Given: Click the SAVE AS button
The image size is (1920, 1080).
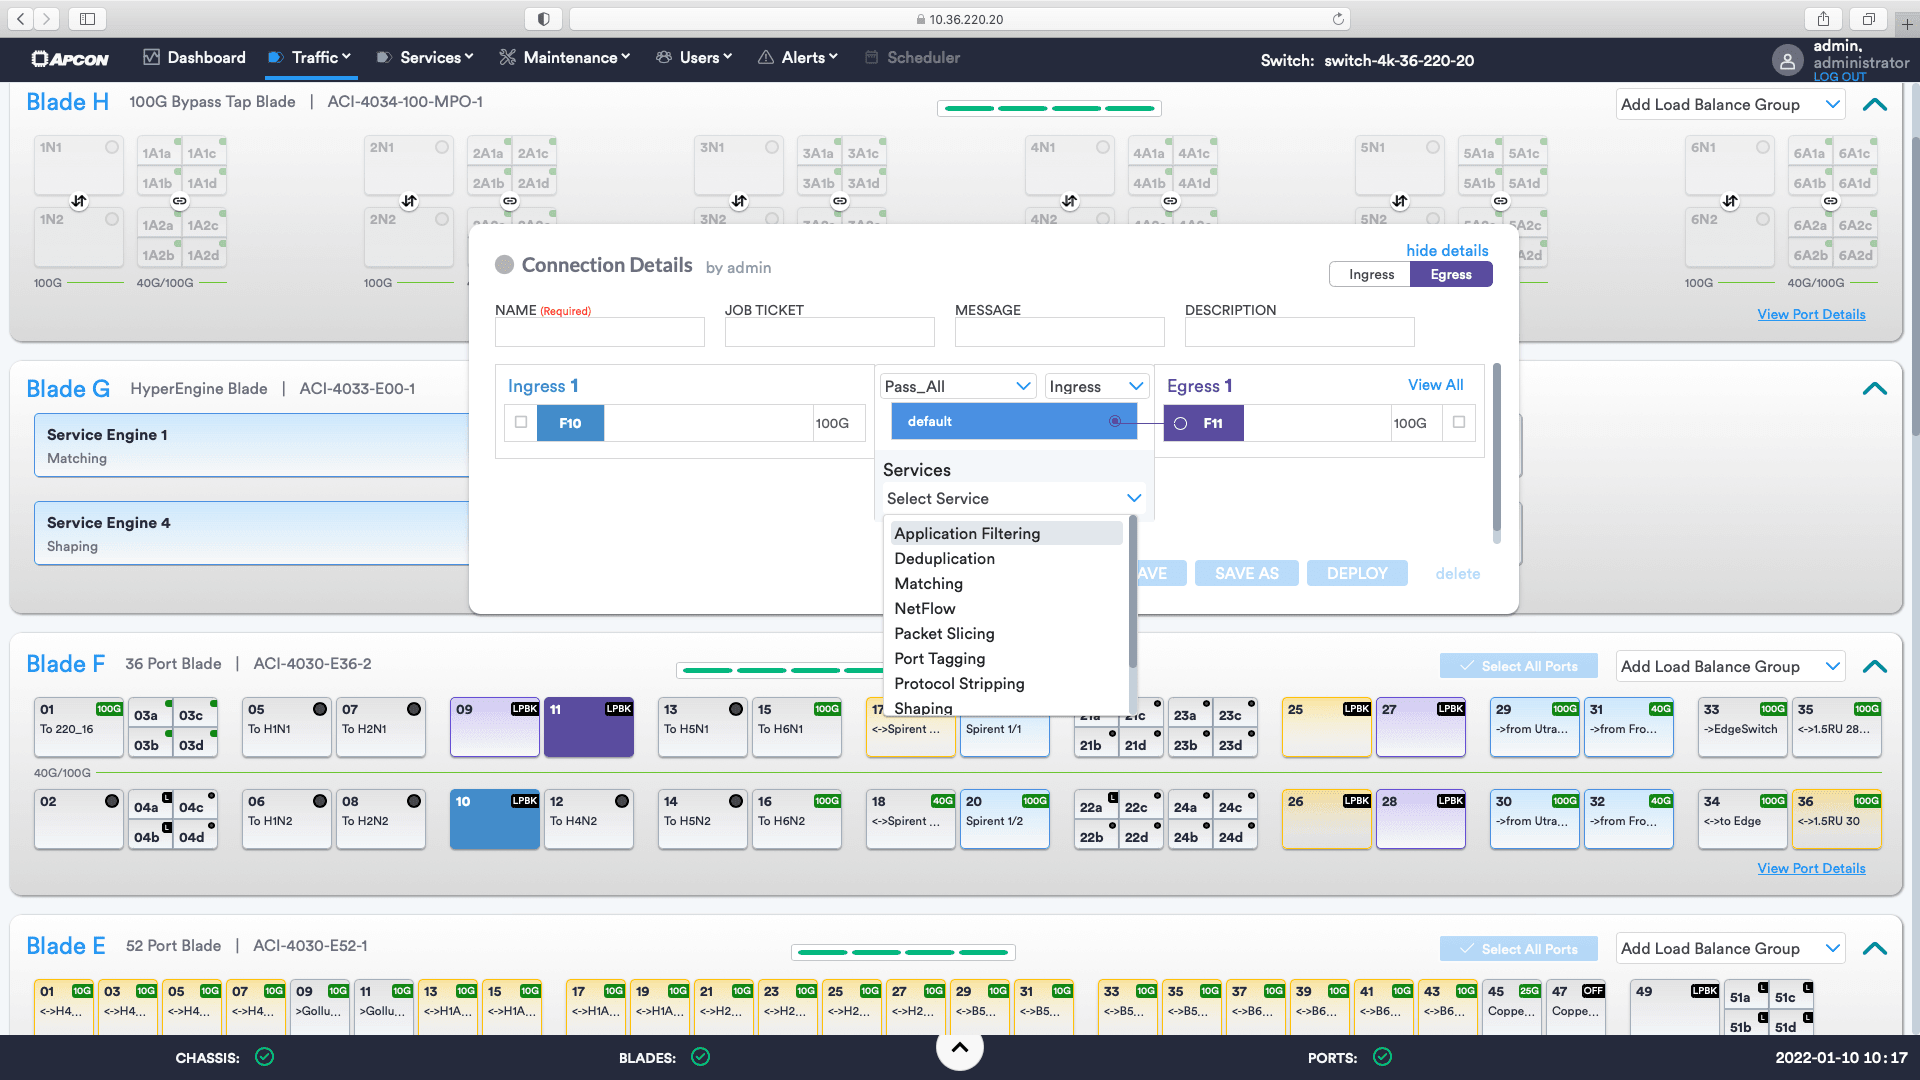Looking at the screenshot, I should [x=1246, y=574].
